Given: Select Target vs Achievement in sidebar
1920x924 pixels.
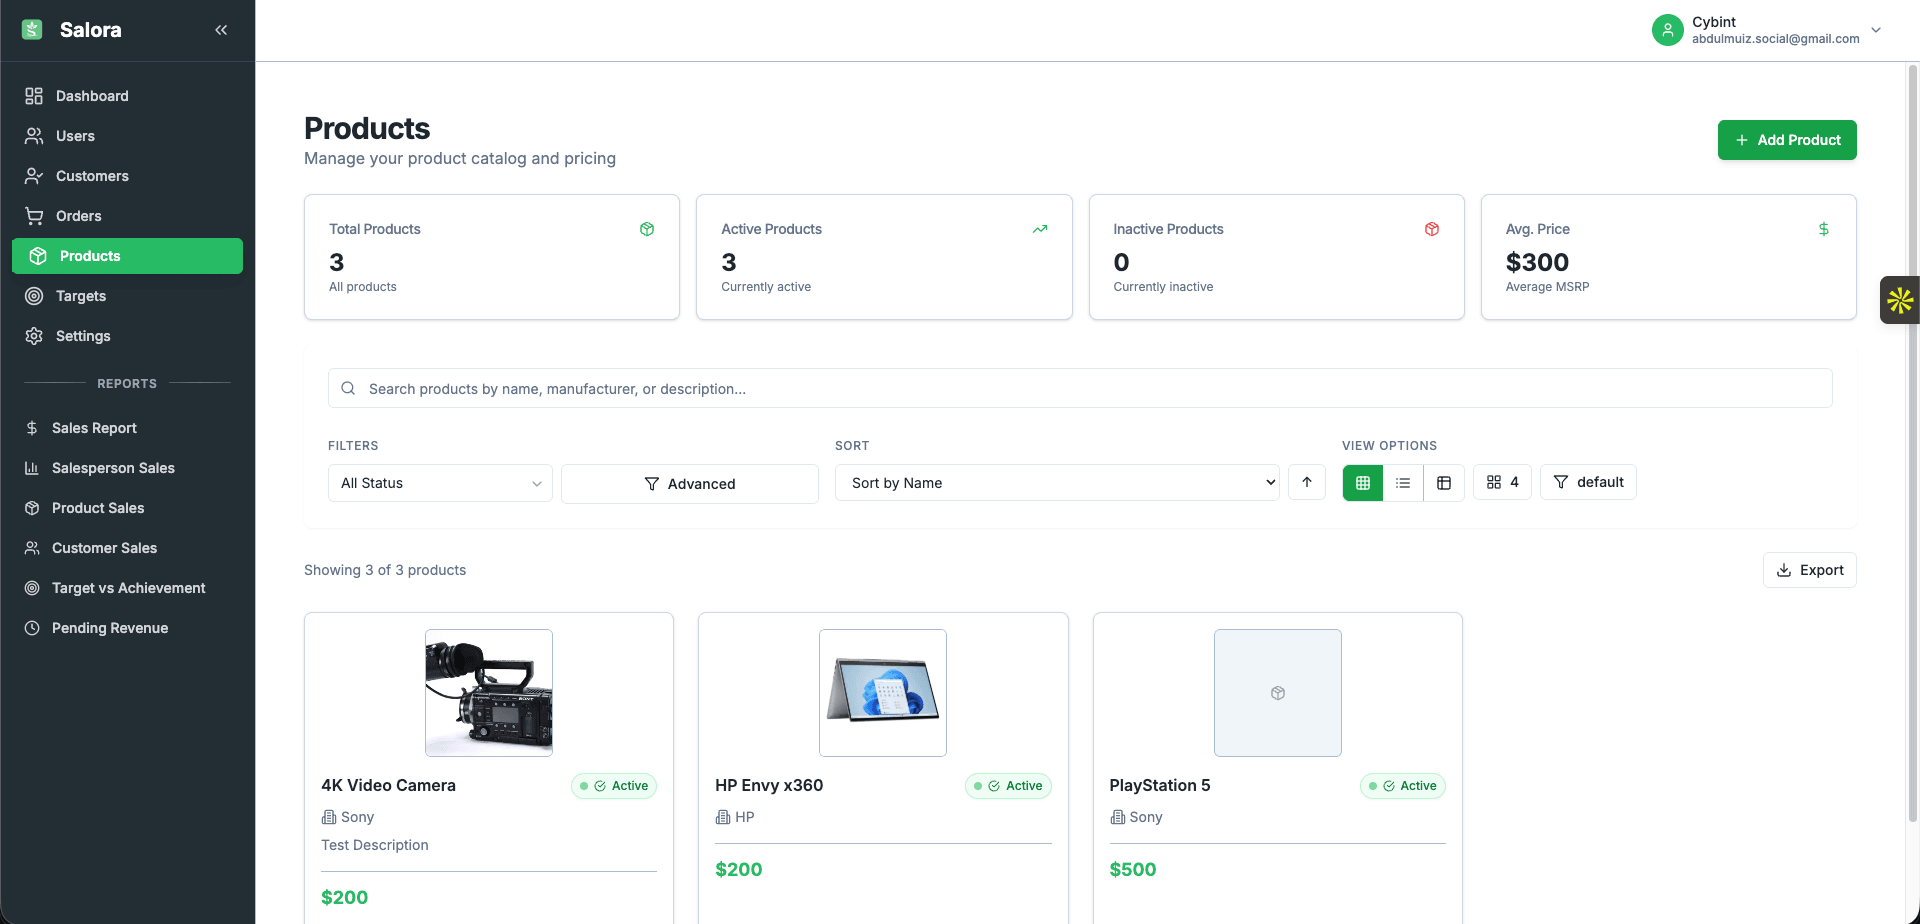Looking at the screenshot, I should tap(128, 588).
